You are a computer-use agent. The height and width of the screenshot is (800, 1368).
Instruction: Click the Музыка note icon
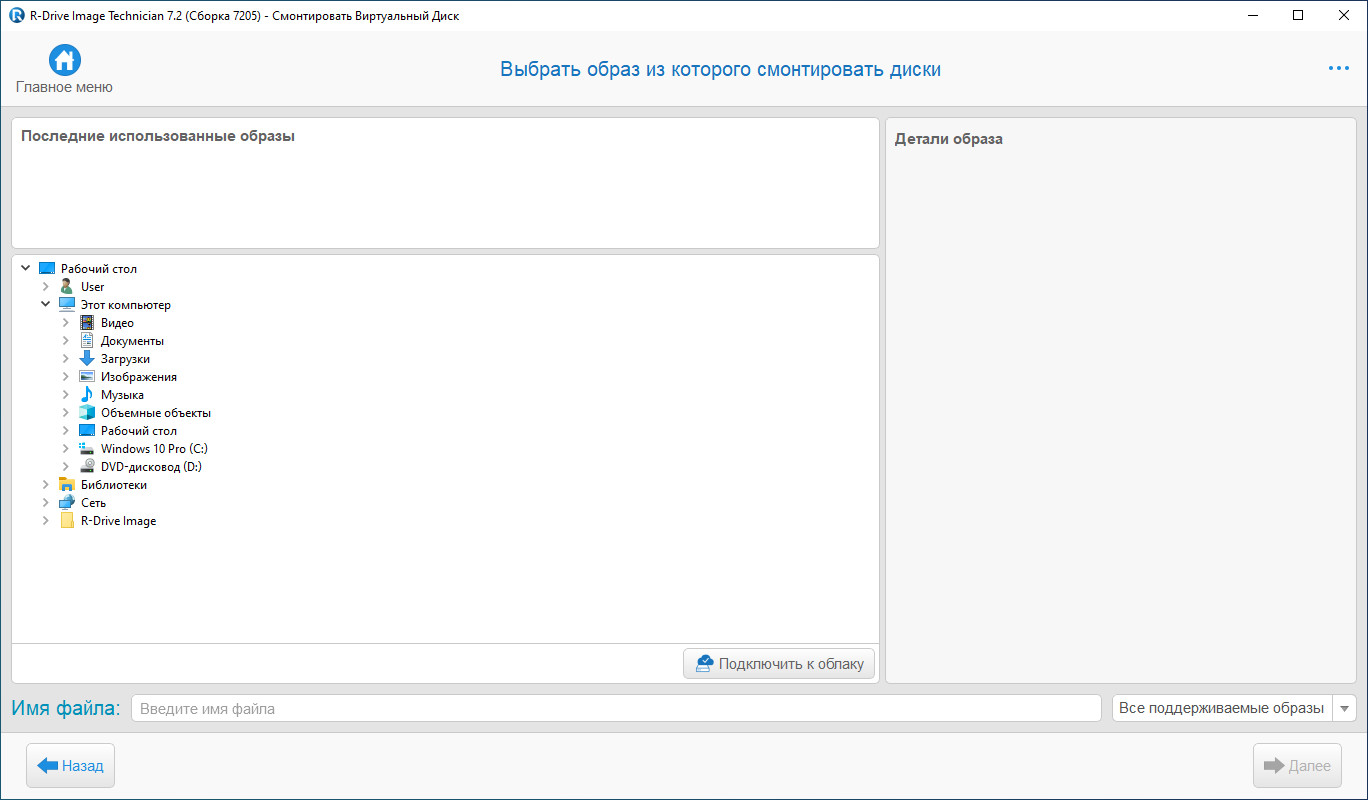(x=87, y=395)
